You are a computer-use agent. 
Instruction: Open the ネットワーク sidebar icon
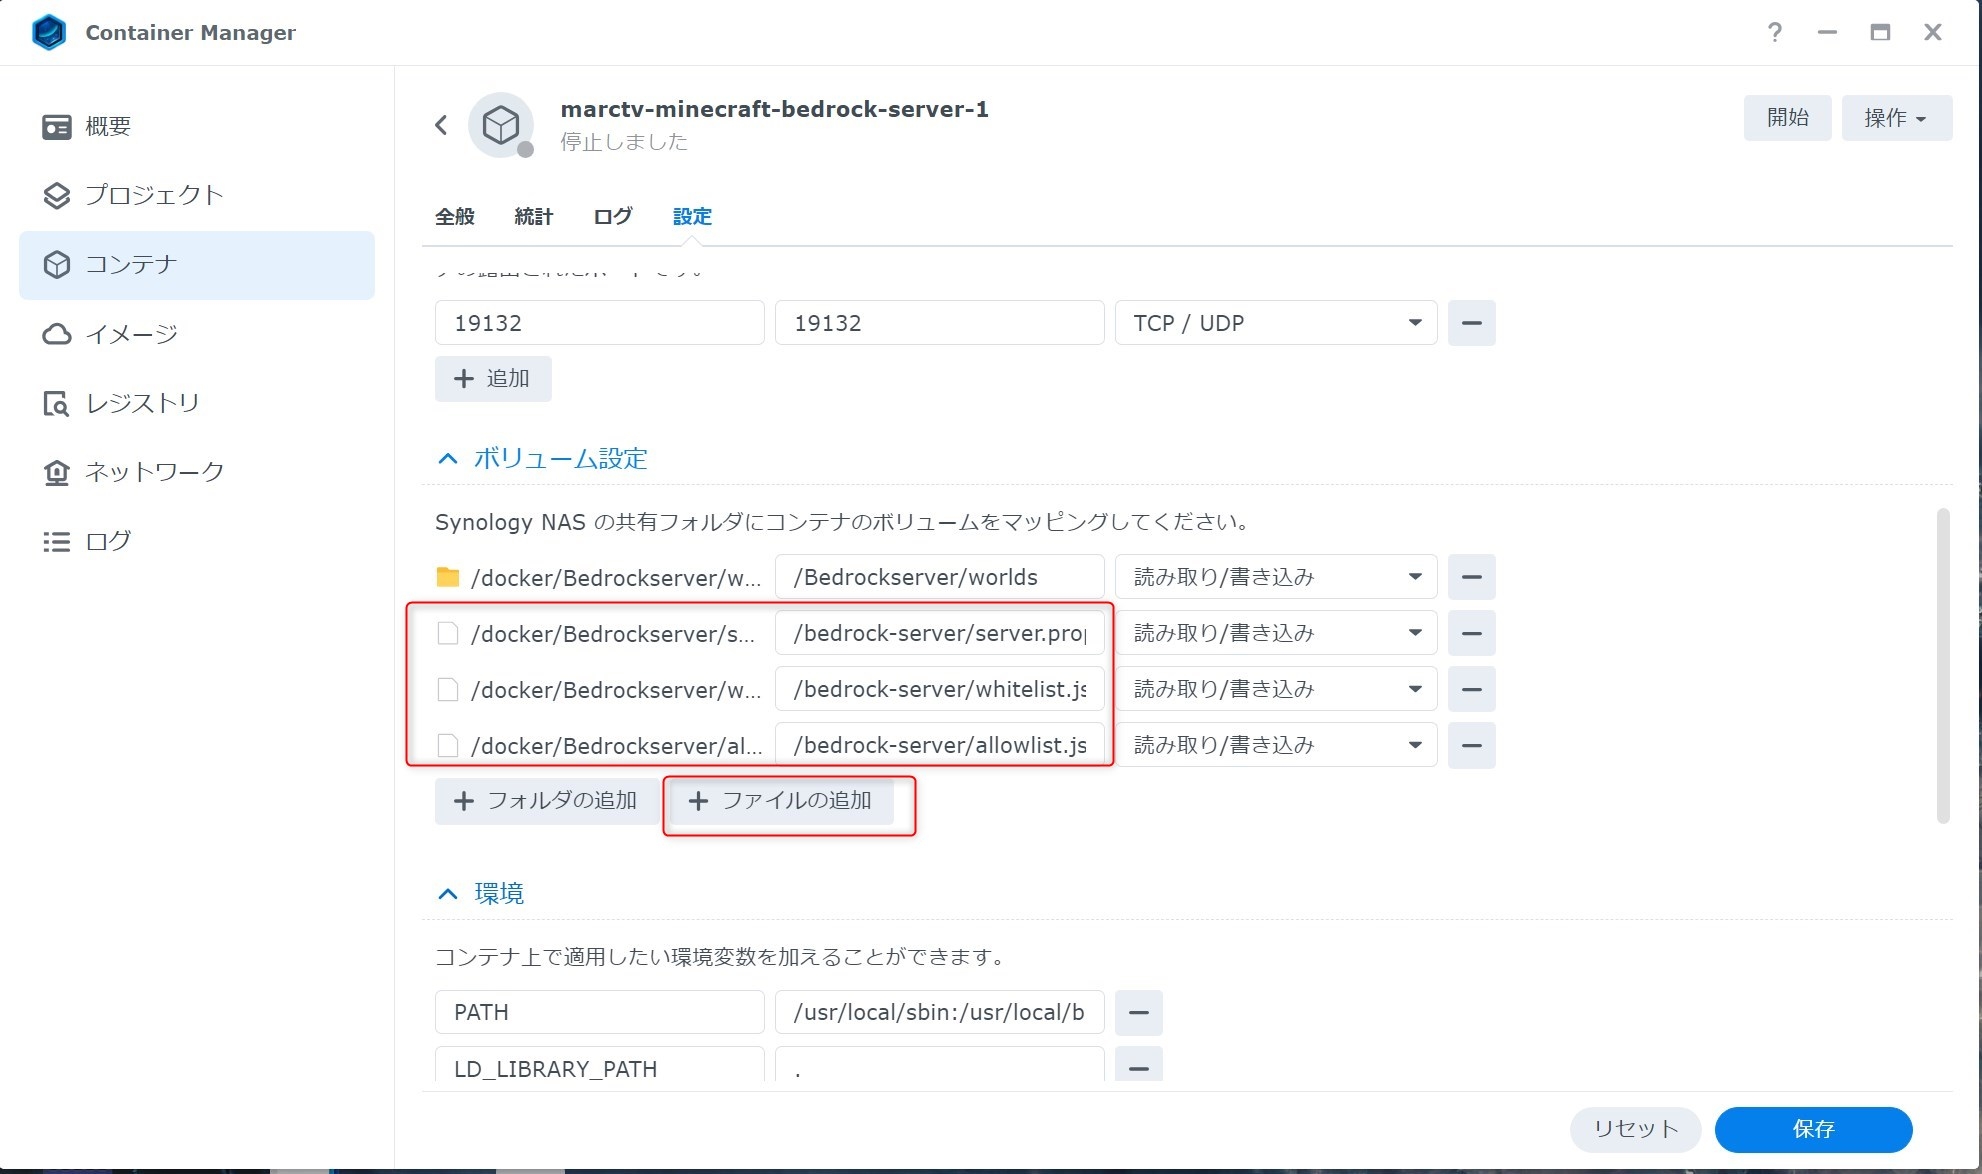pyautogui.click(x=56, y=472)
